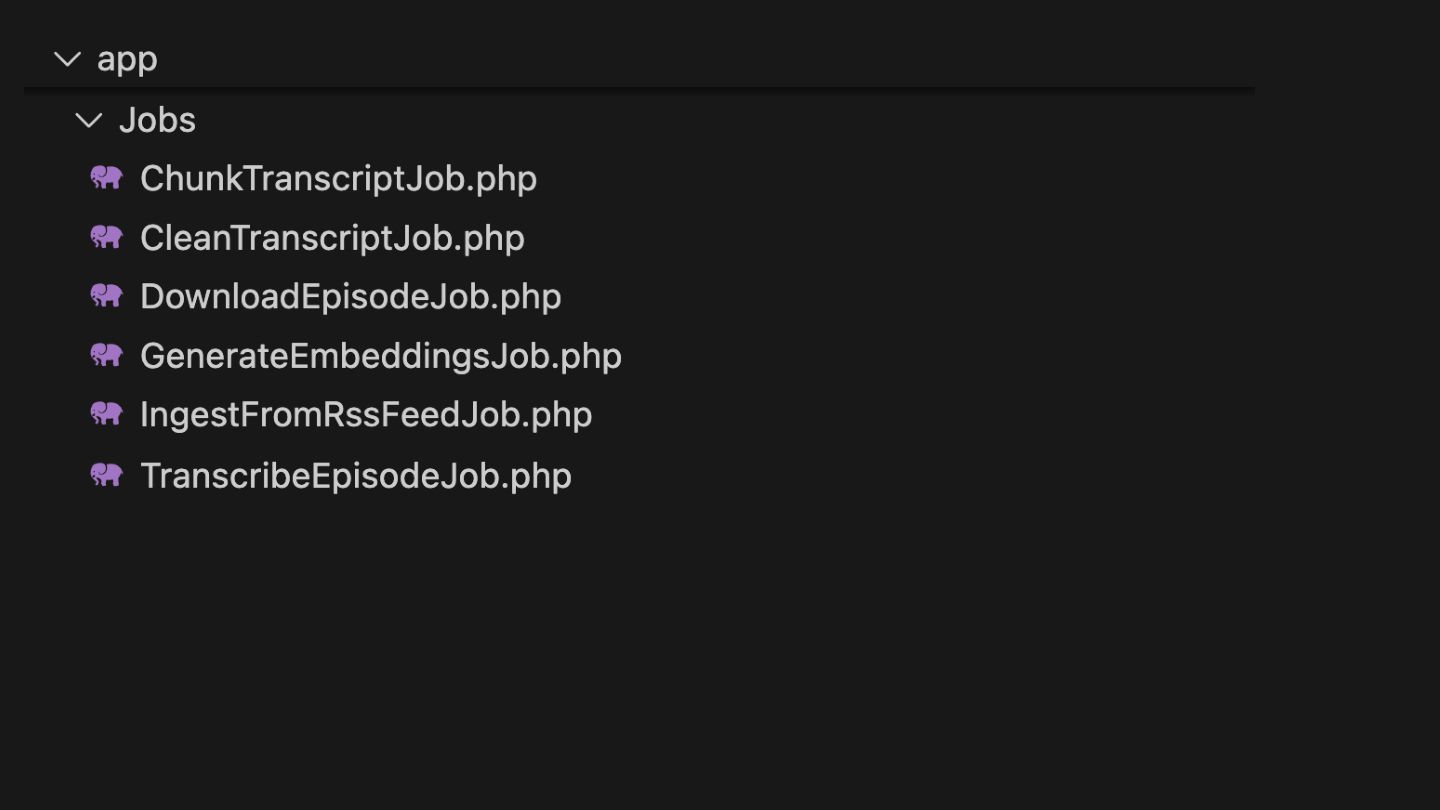
Task: Open the IngestFromRssFeedJob.php file label
Action: 365,415
